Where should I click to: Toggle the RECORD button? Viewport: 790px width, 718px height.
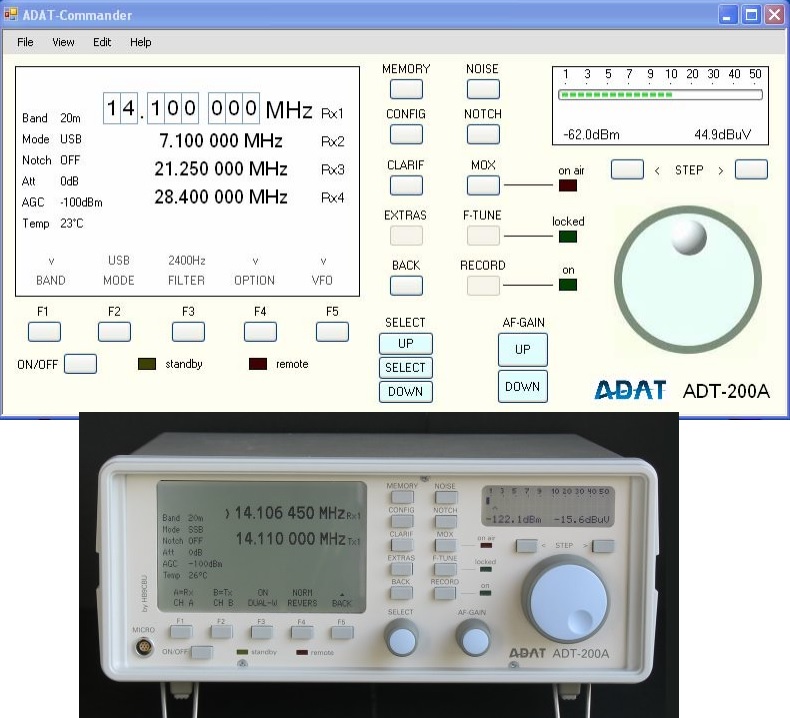[483, 286]
